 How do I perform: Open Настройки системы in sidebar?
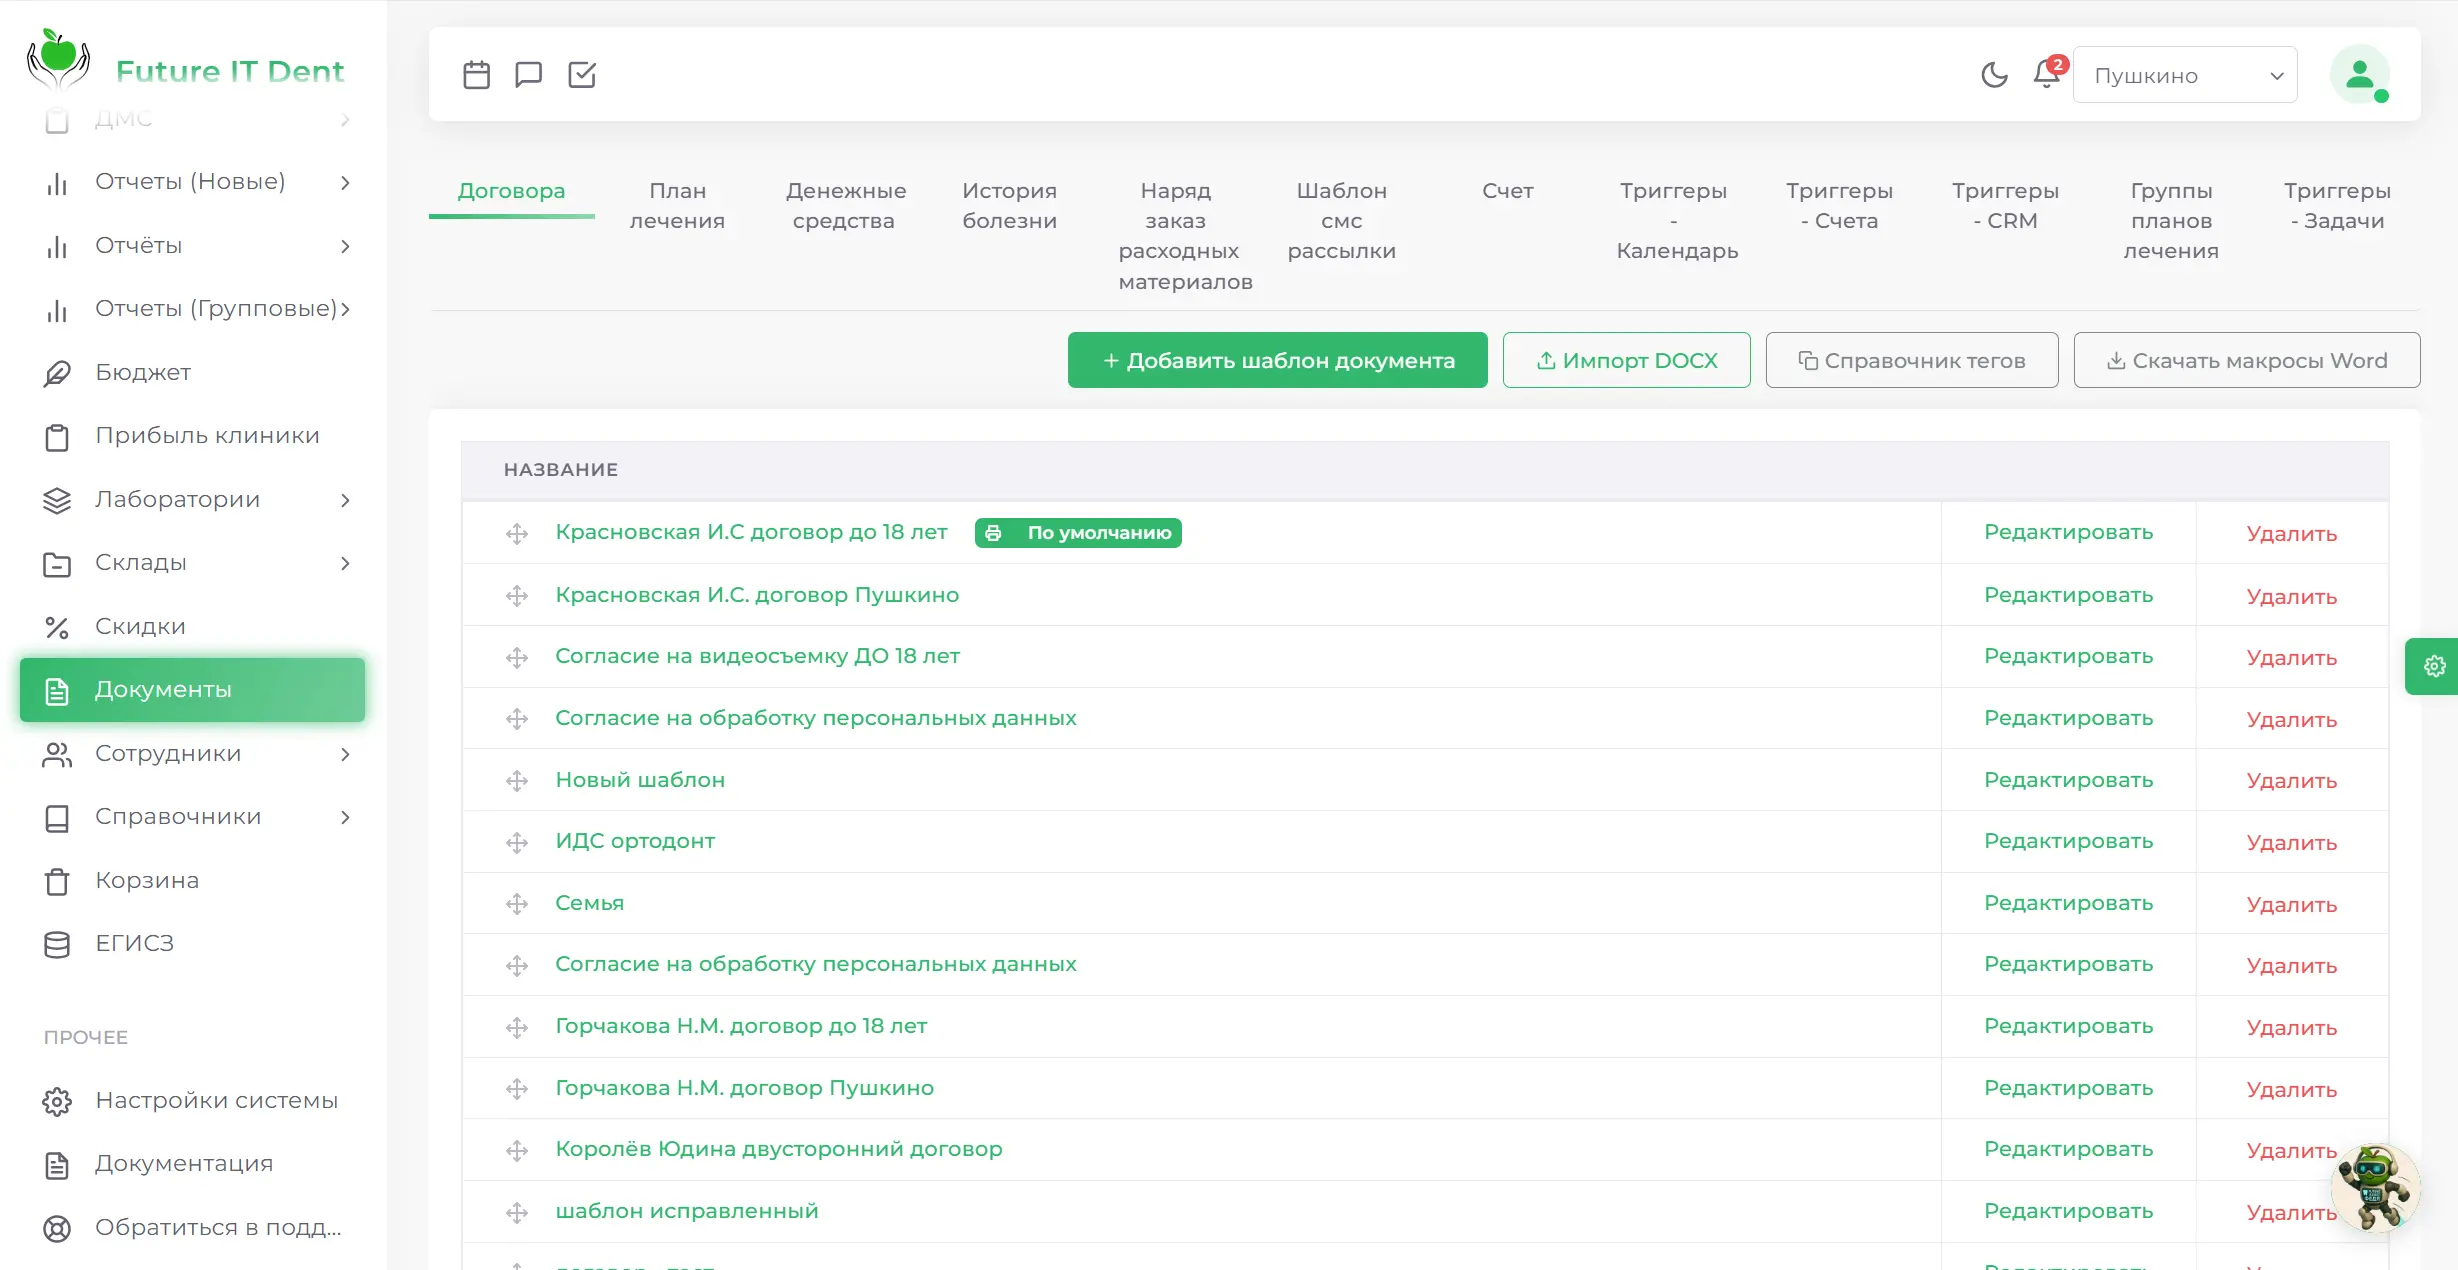(x=216, y=1101)
